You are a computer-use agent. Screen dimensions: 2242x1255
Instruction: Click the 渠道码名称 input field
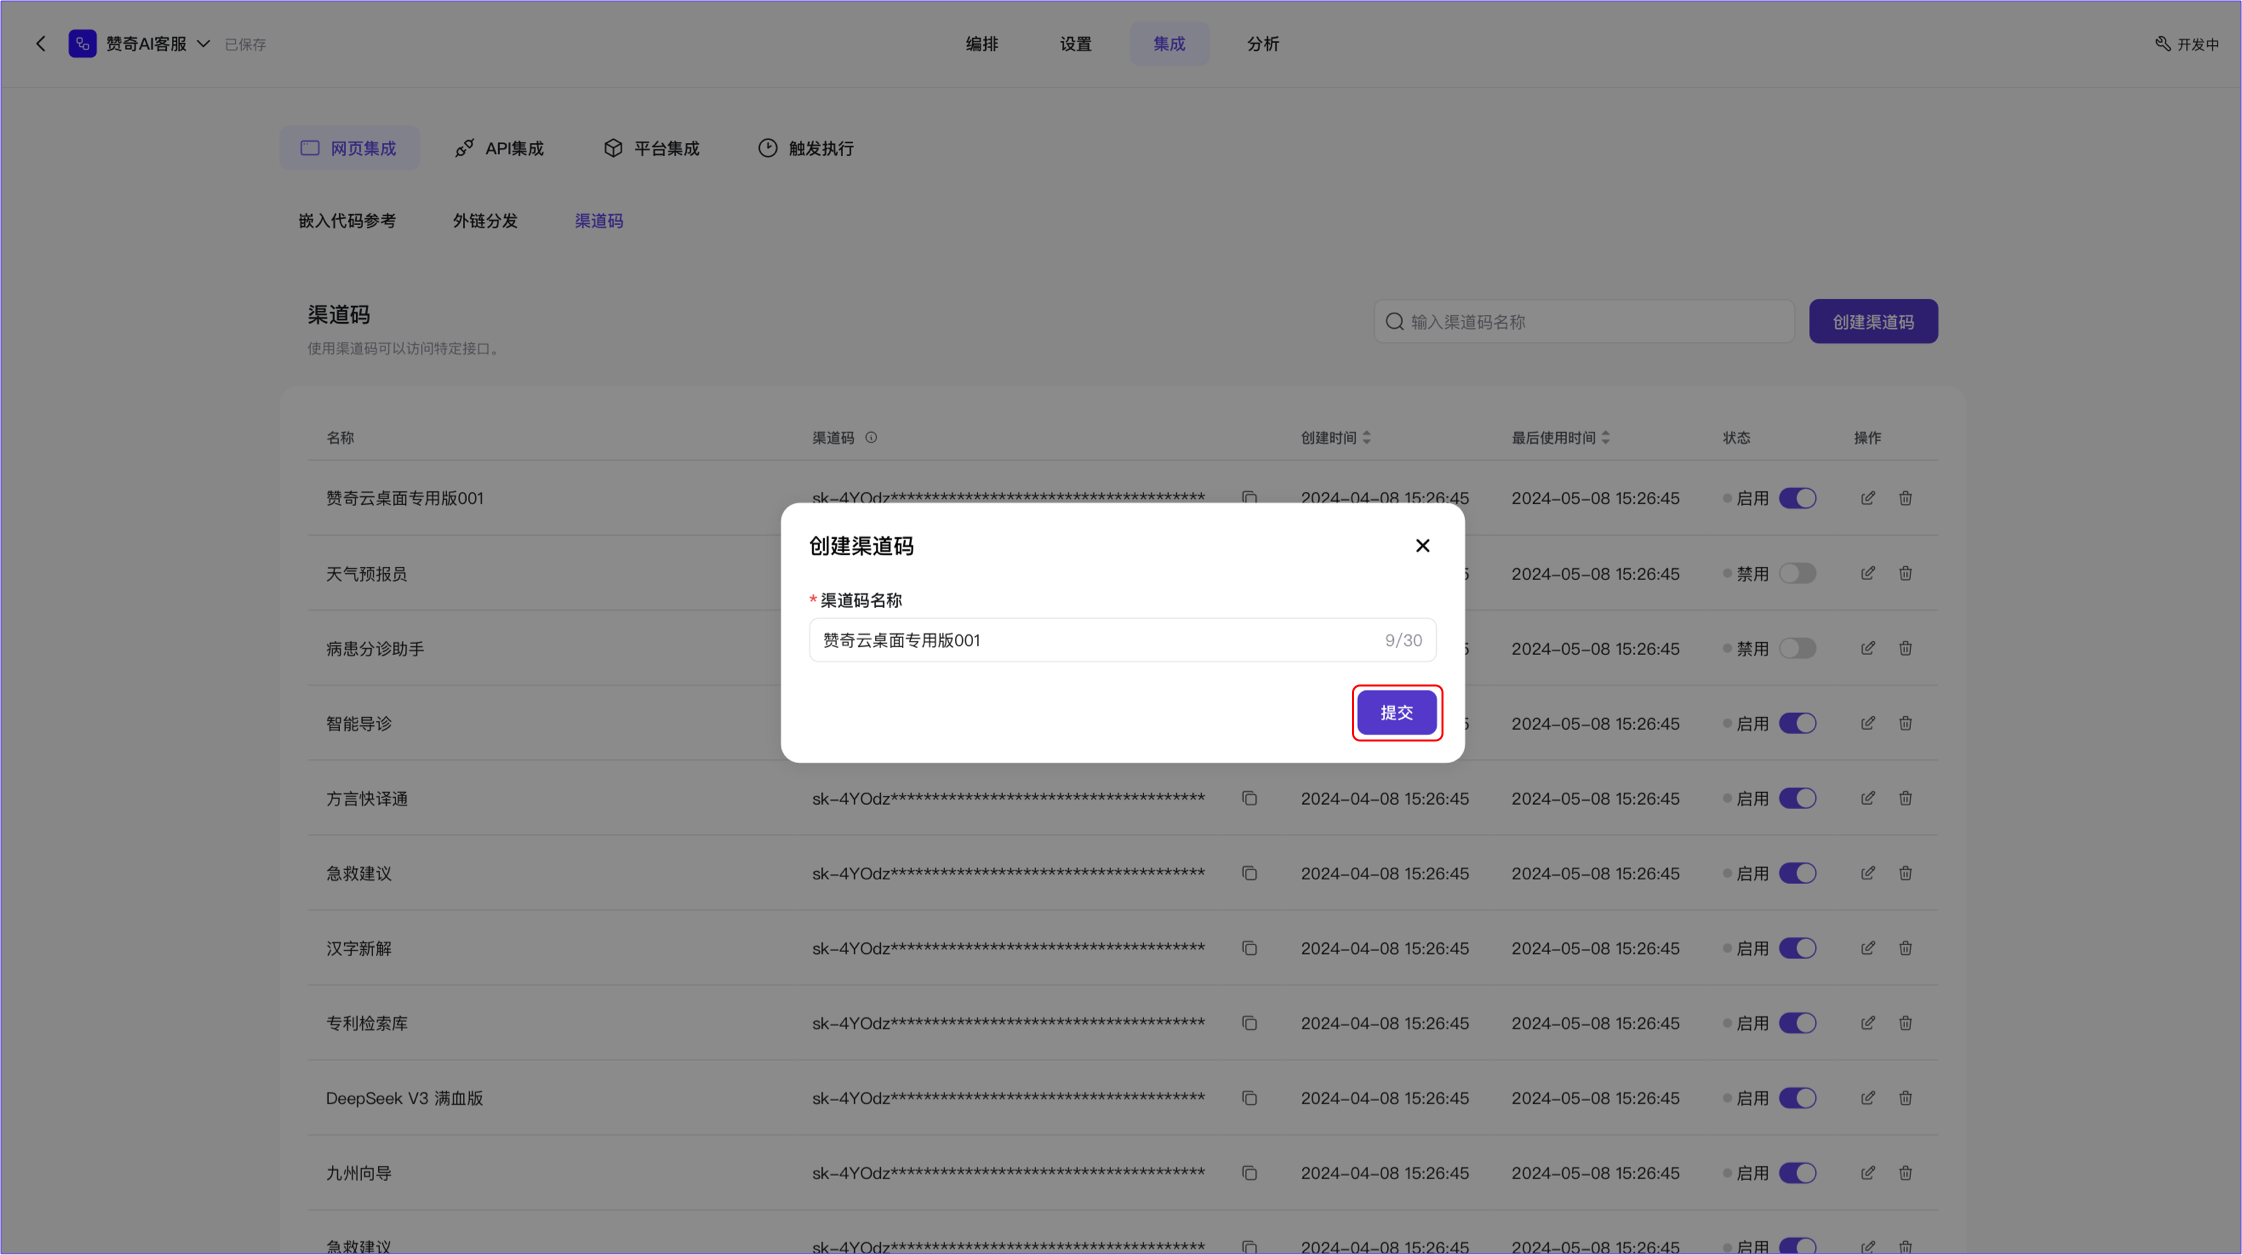[1100, 640]
